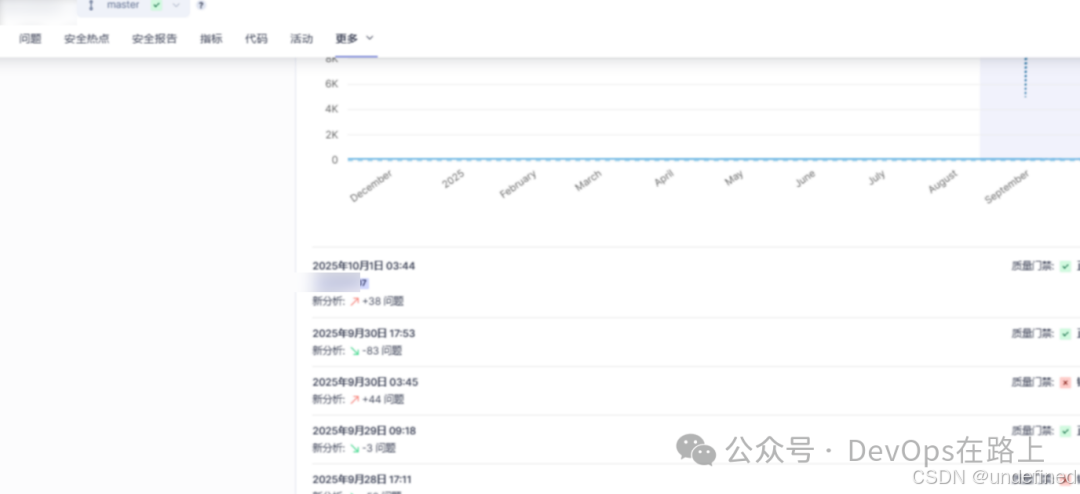Screen dimensions: 1080x494
Task: Click the -3 问题 analysis result
Action: (379, 449)
